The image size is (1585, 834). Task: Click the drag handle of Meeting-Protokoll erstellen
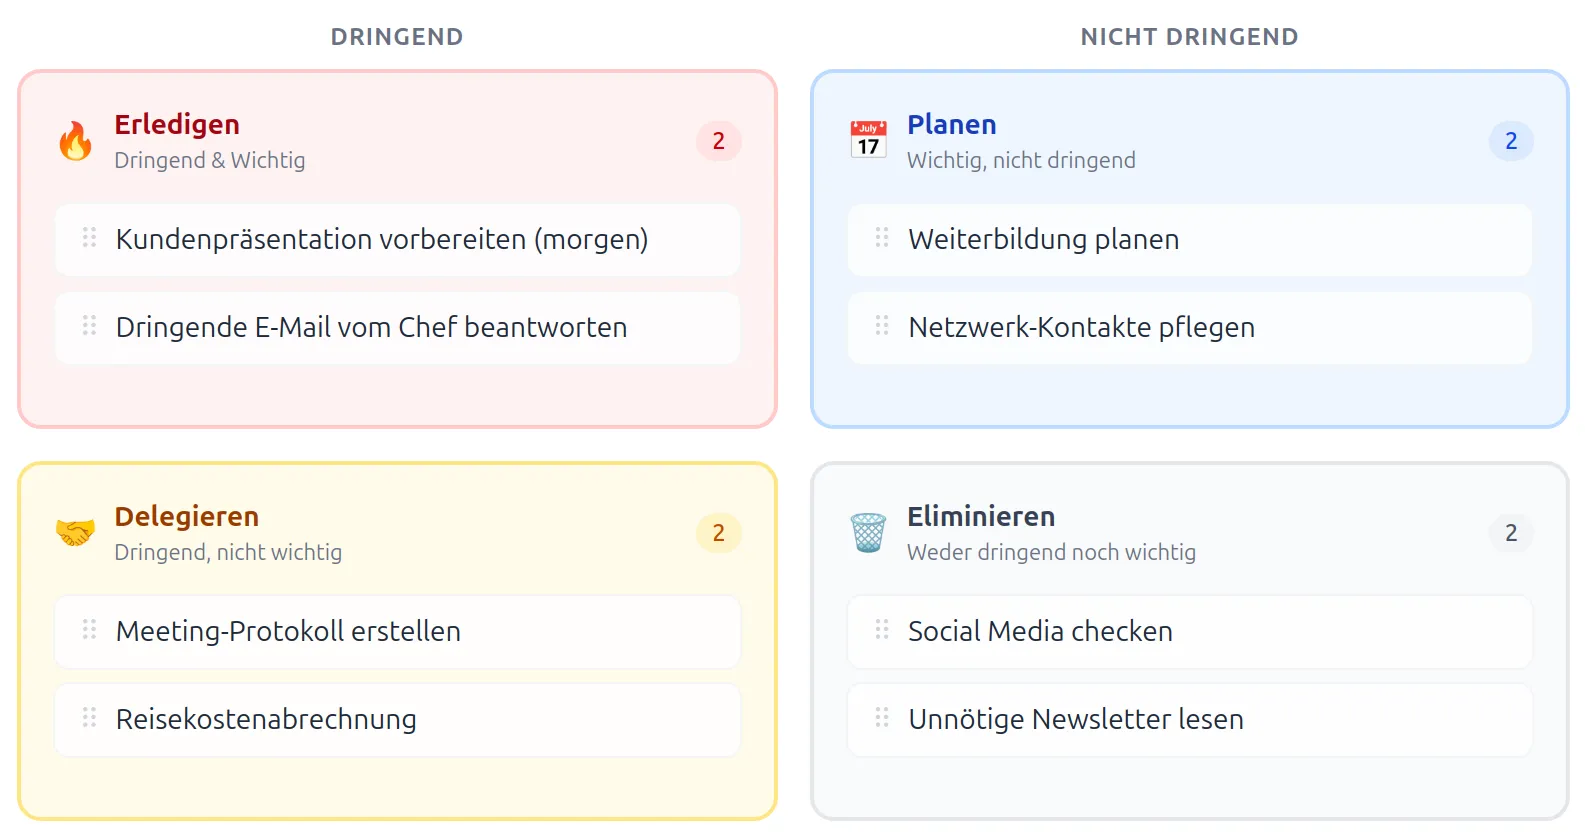coord(88,631)
